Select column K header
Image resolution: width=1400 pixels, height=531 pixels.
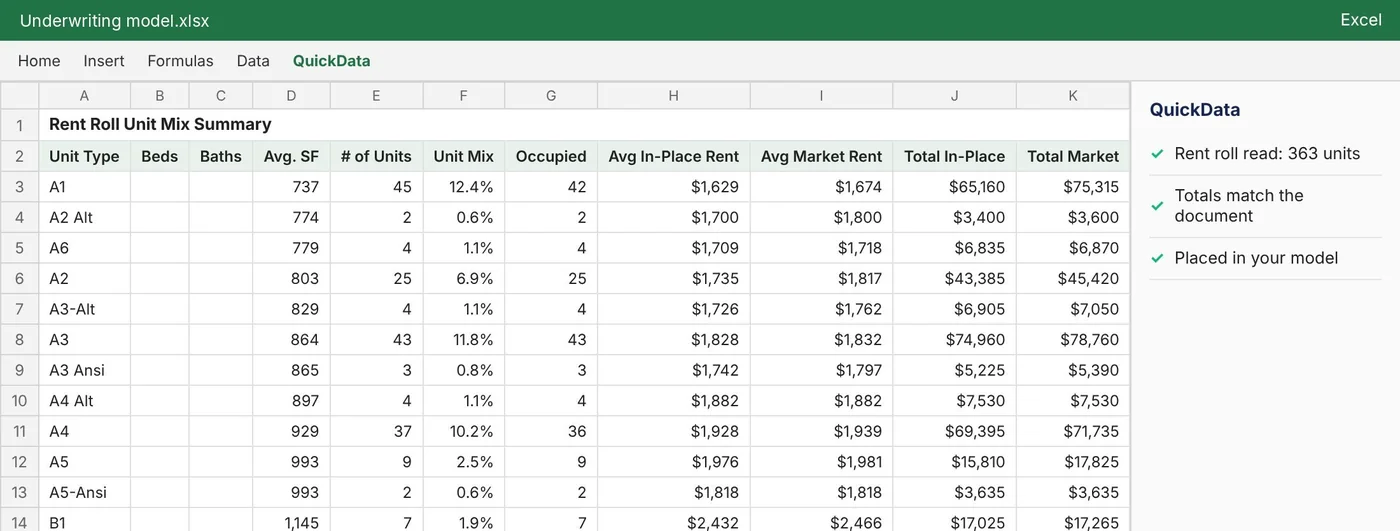[x=1073, y=96]
